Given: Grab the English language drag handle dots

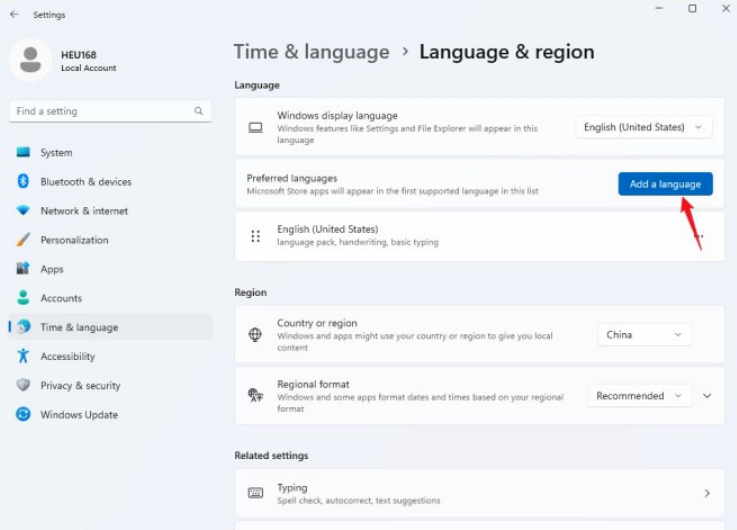Looking at the screenshot, I should 256,236.
